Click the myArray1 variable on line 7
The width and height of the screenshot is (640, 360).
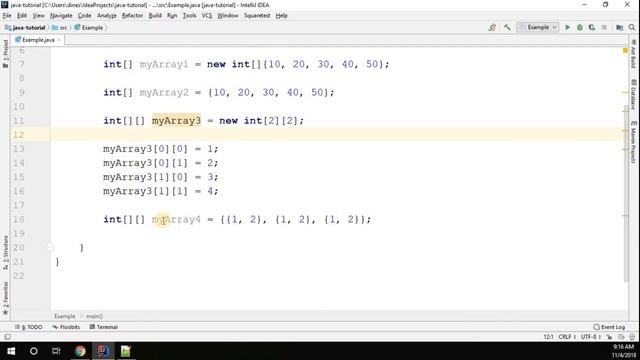(x=164, y=64)
